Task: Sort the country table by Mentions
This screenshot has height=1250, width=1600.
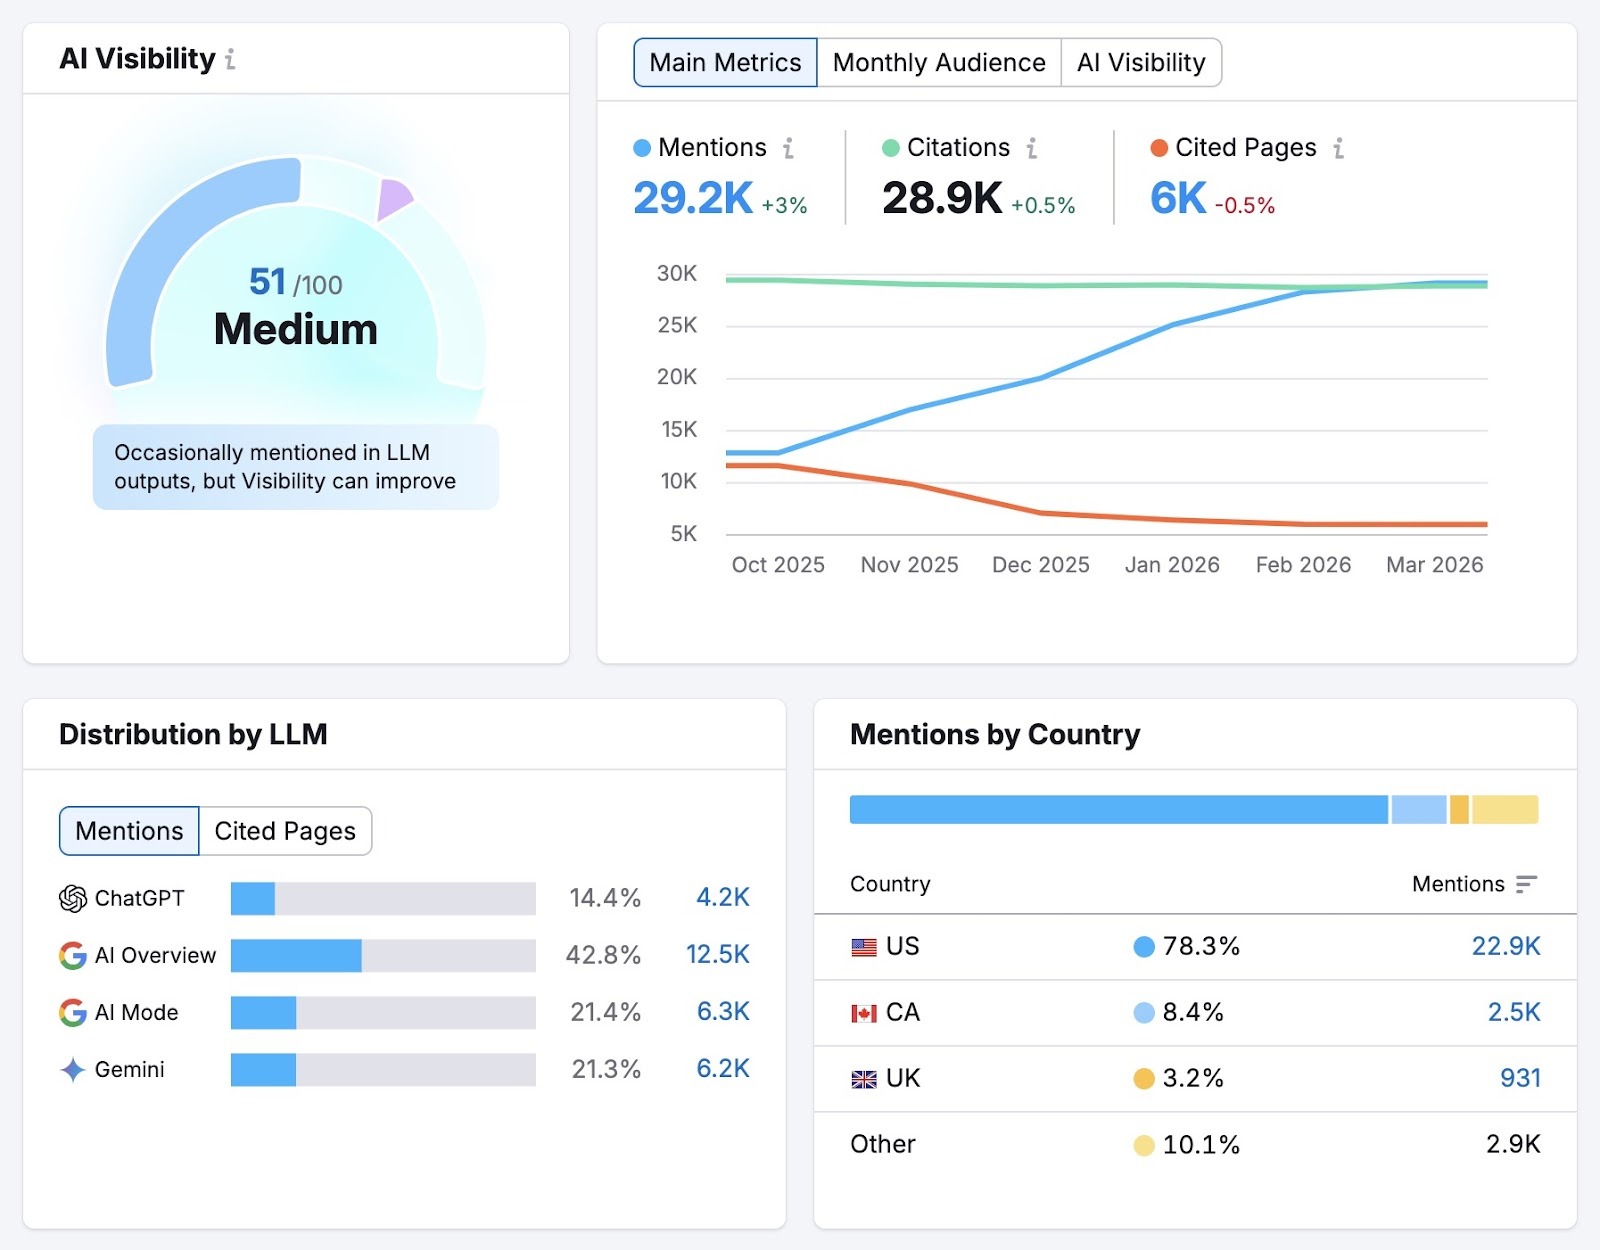Action: point(1524,885)
